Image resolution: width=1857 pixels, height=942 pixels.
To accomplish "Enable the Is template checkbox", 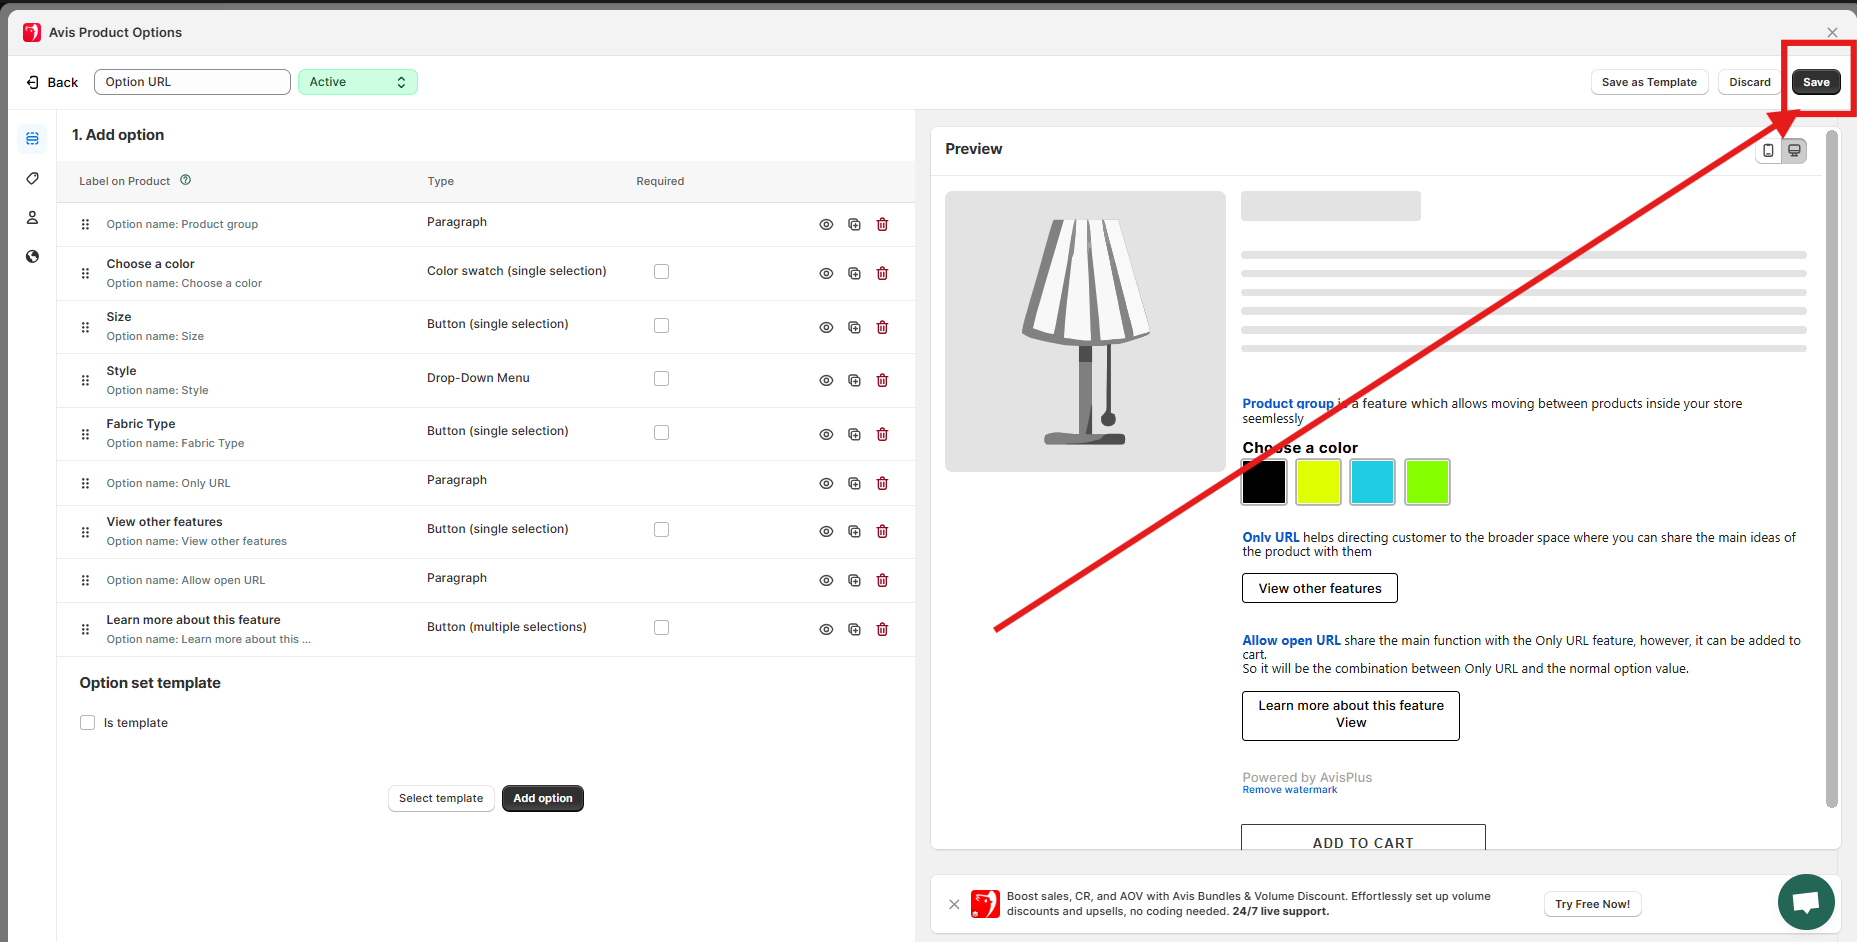I will click(x=88, y=722).
